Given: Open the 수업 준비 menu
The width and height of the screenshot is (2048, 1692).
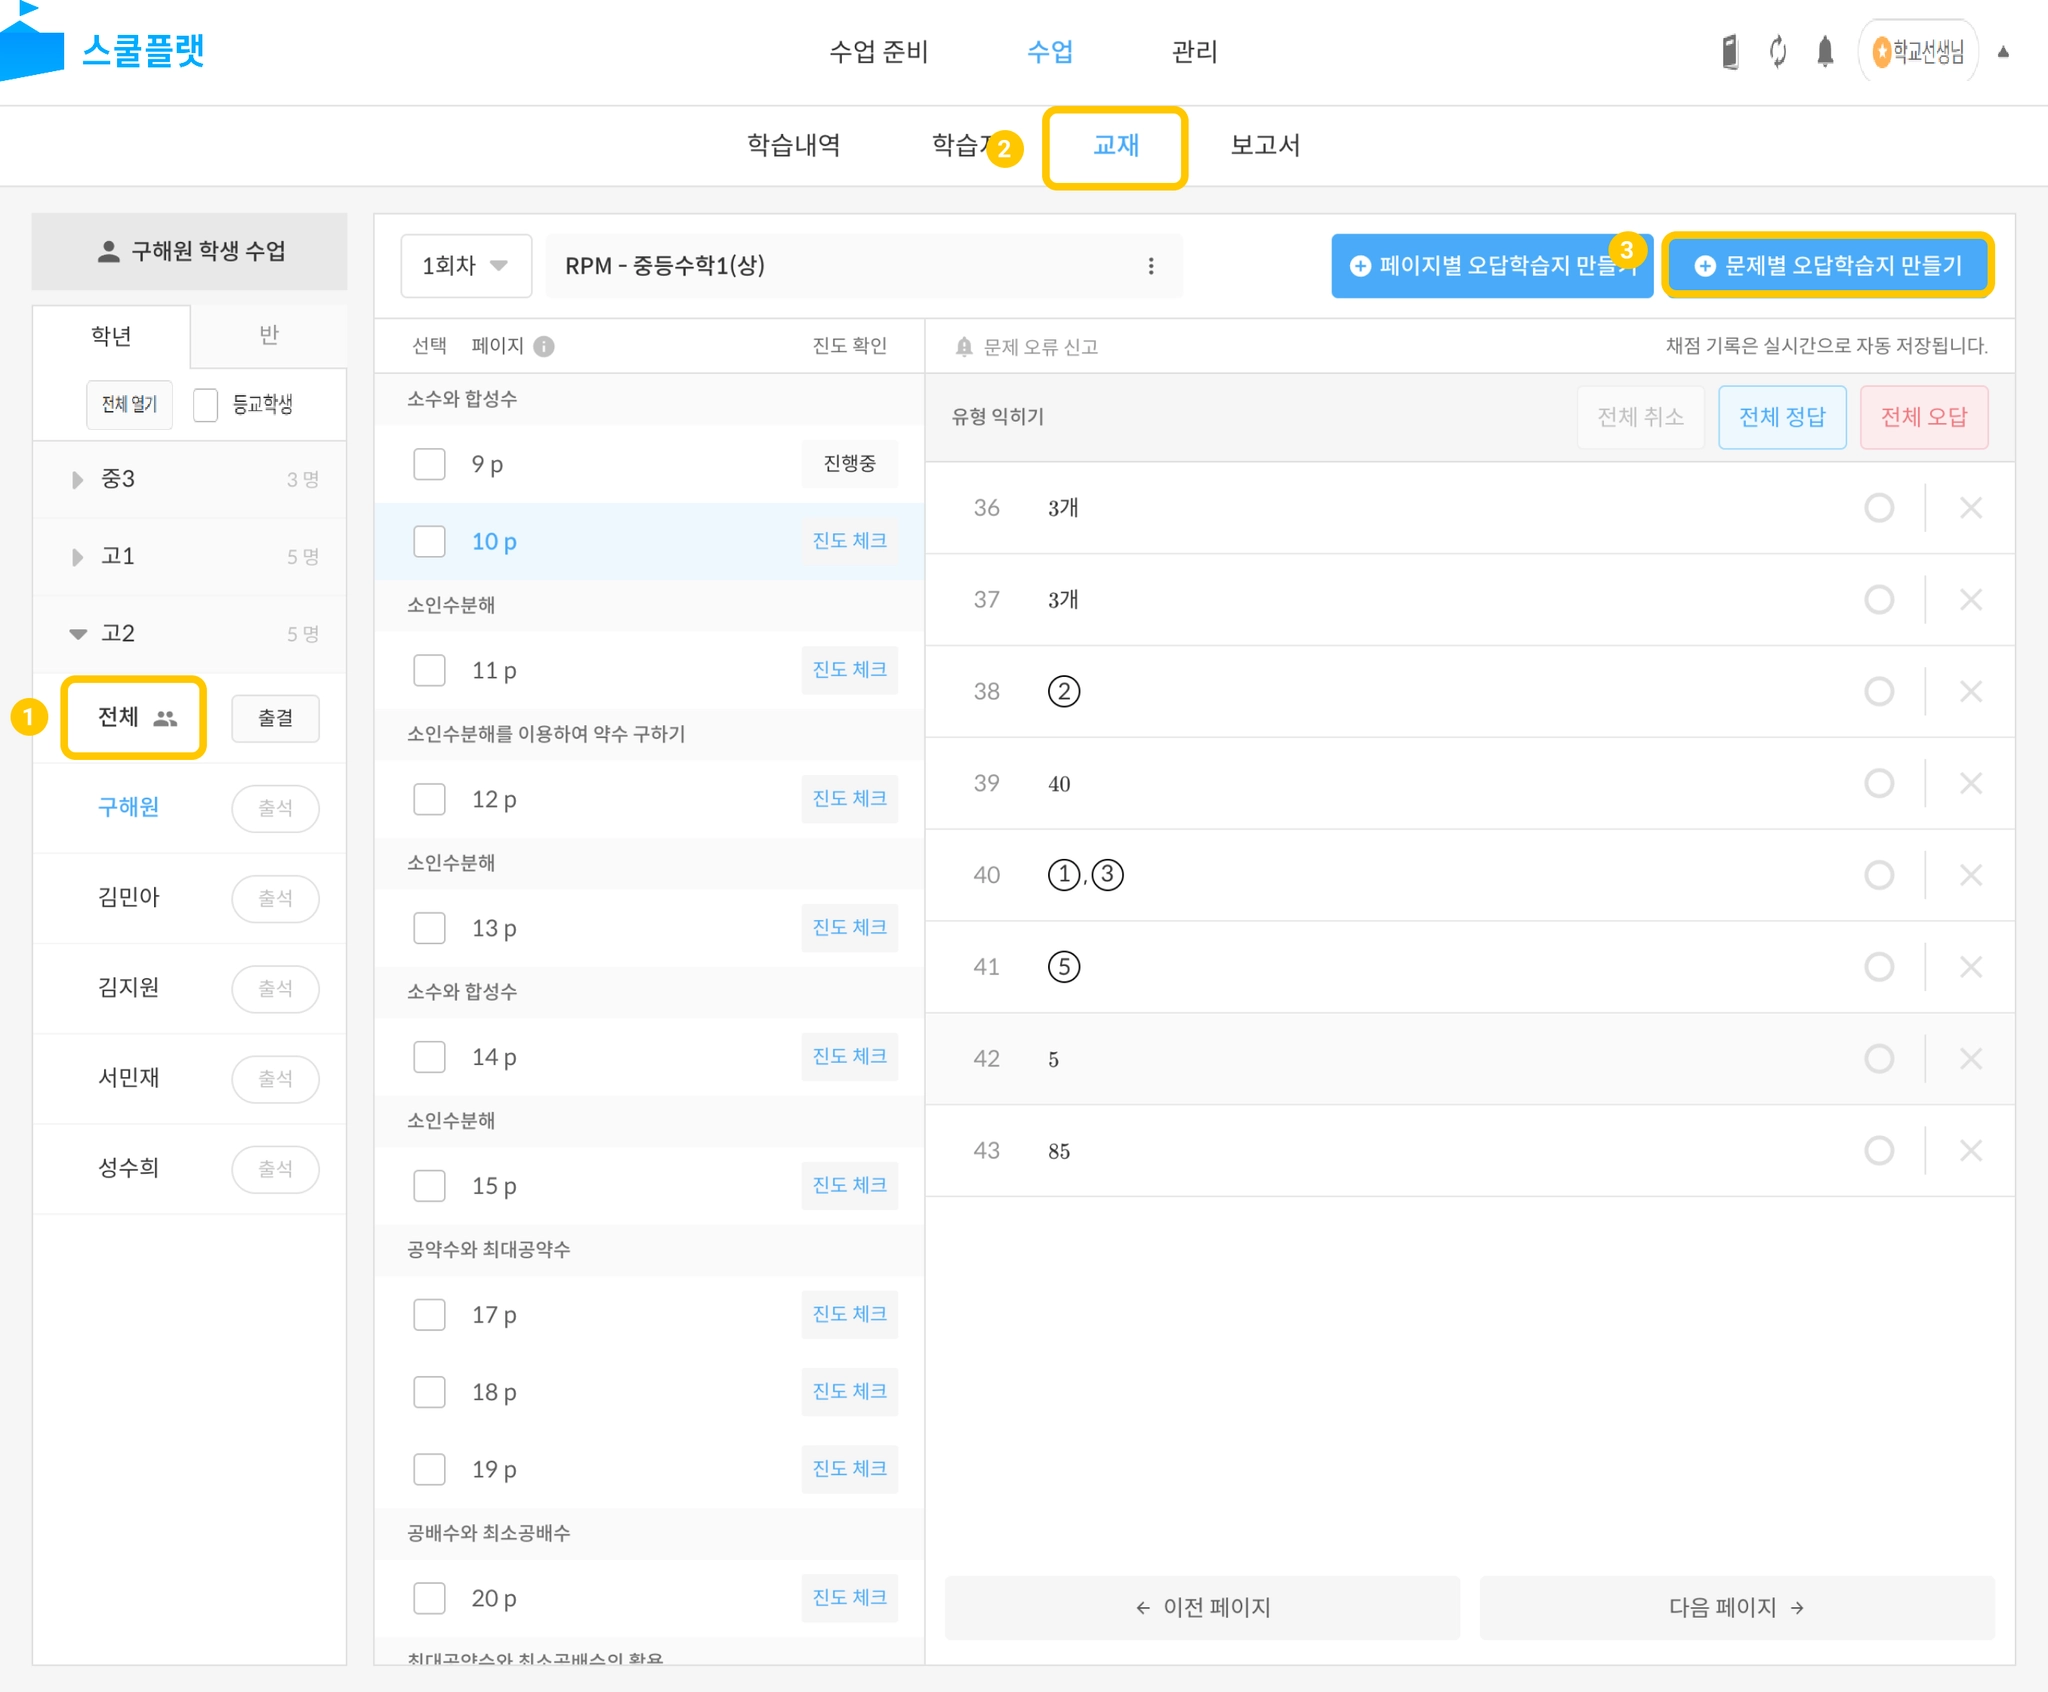Looking at the screenshot, I should click(878, 52).
